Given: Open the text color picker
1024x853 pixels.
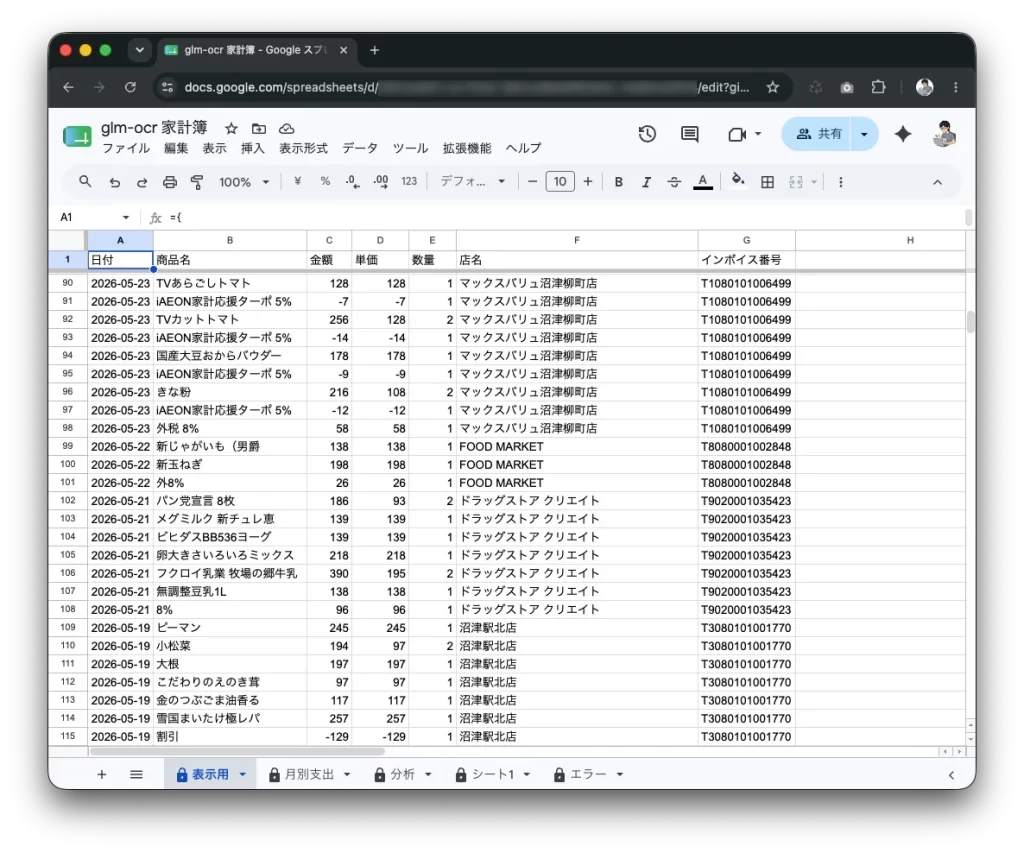Looking at the screenshot, I should pos(703,182).
